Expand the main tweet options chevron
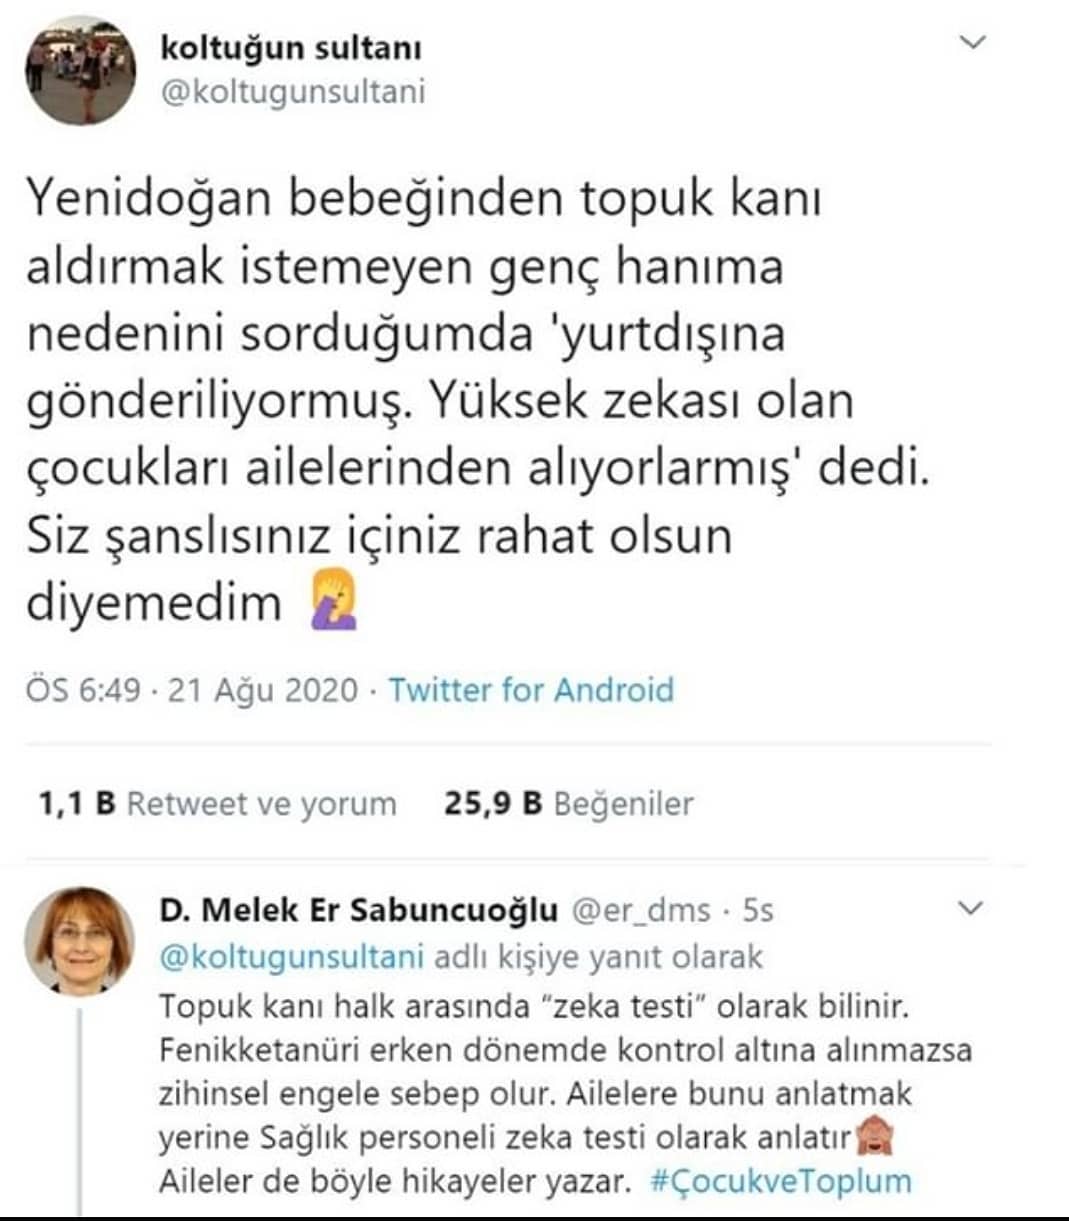The image size is (1069, 1221). [972, 42]
